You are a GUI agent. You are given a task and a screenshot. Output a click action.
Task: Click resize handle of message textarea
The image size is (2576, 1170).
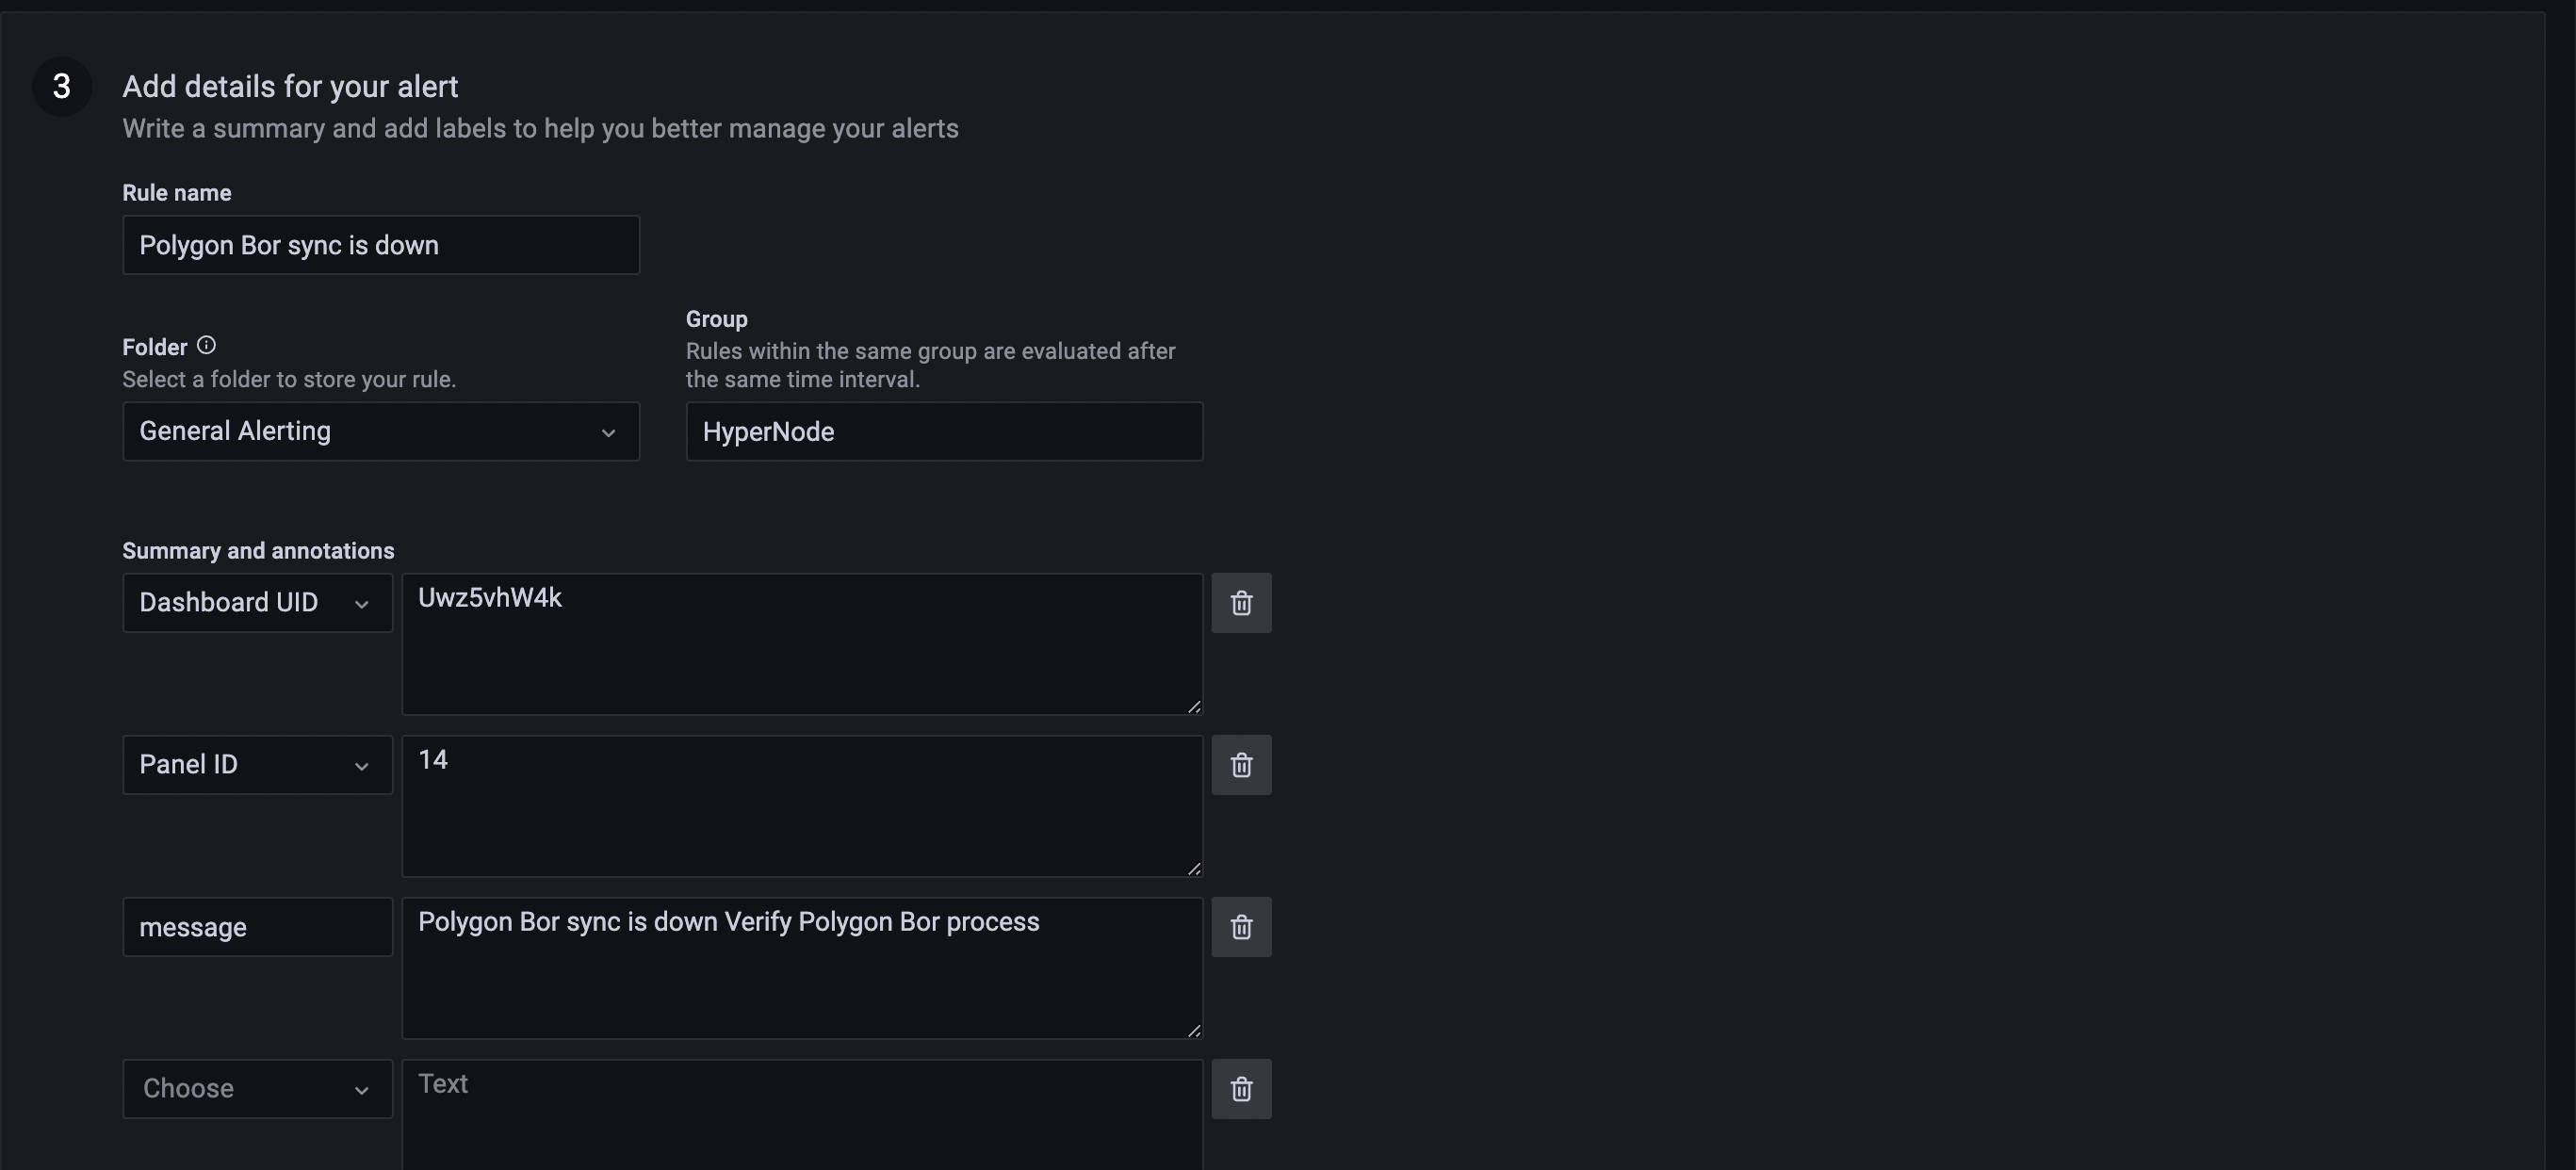(1194, 1030)
